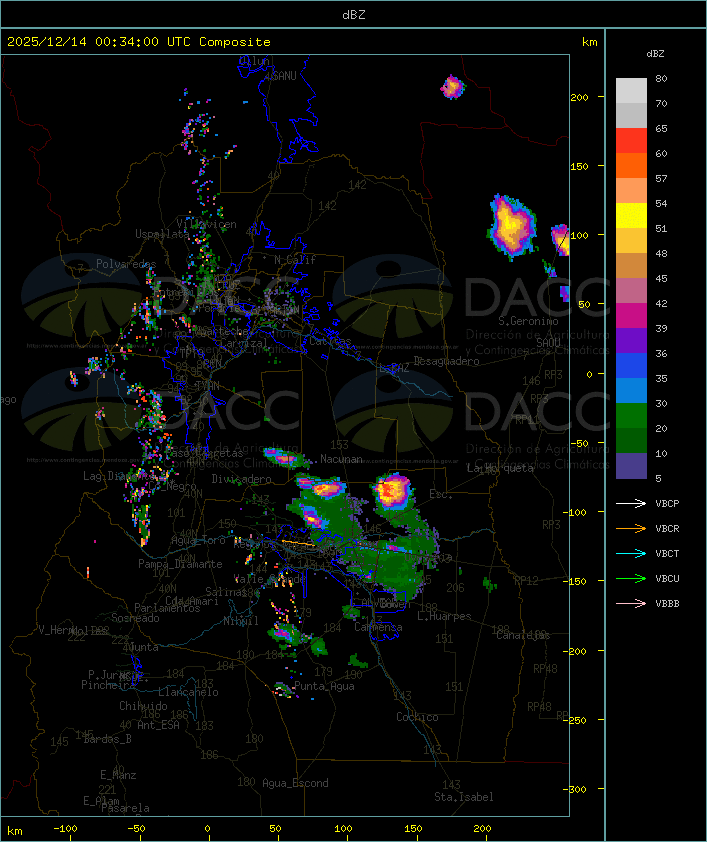Click the dBZ title in the header bar
Viewport: 707px width, 842px height.
pos(354,14)
